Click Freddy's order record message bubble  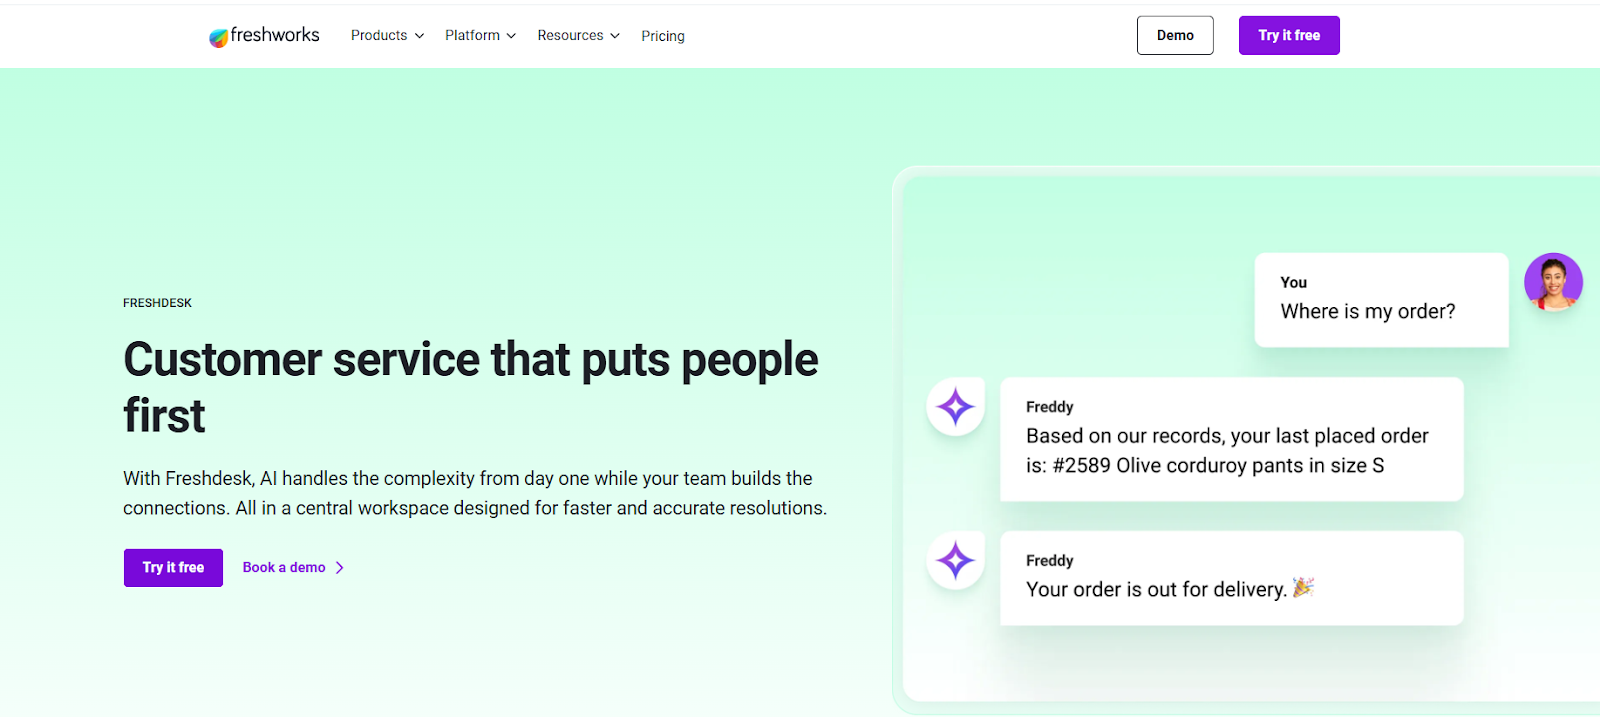point(1230,439)
